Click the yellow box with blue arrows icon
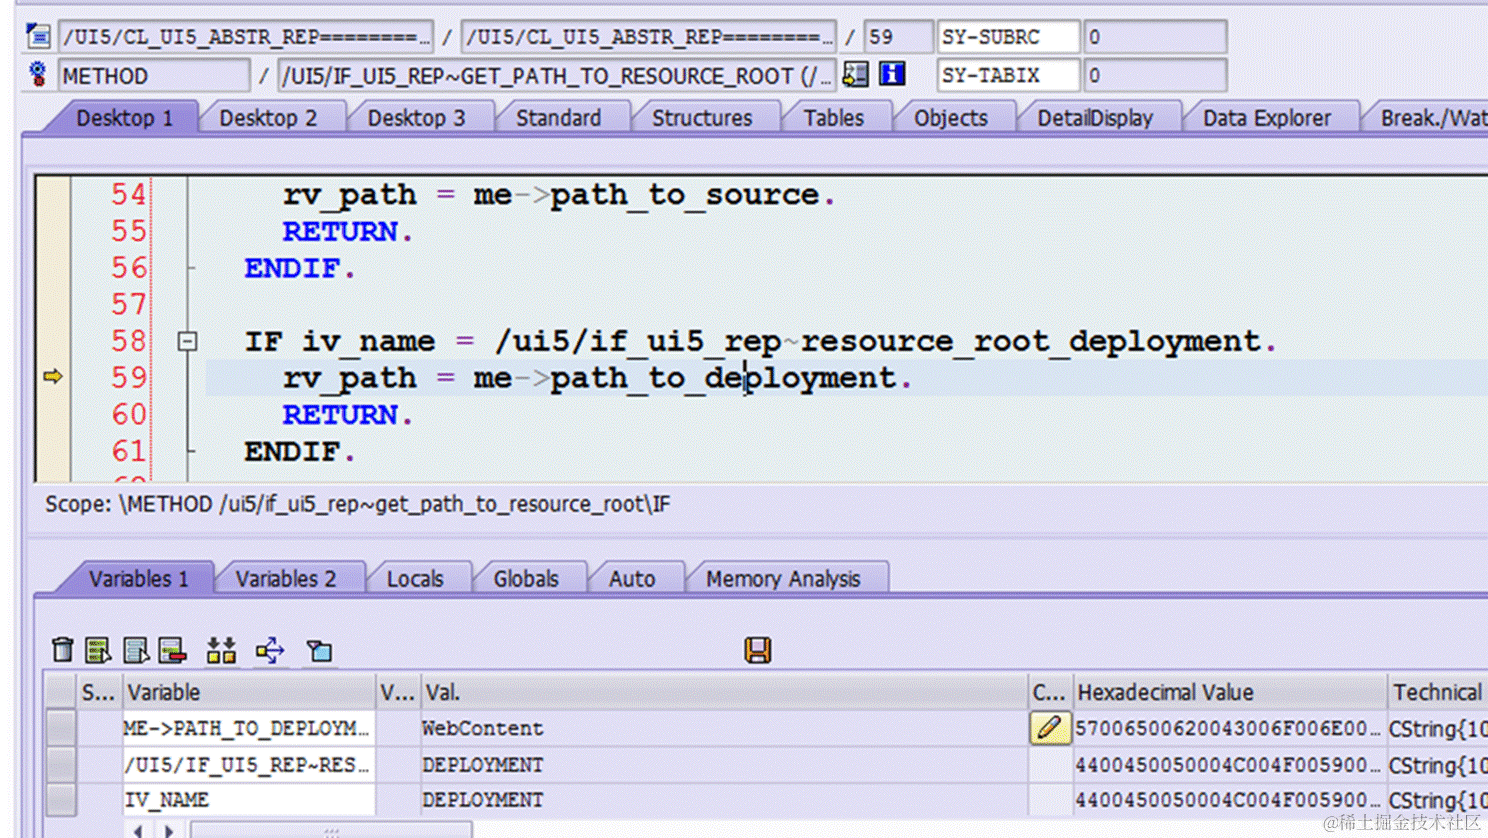The image size is (1488, 838). coord(270,650)
